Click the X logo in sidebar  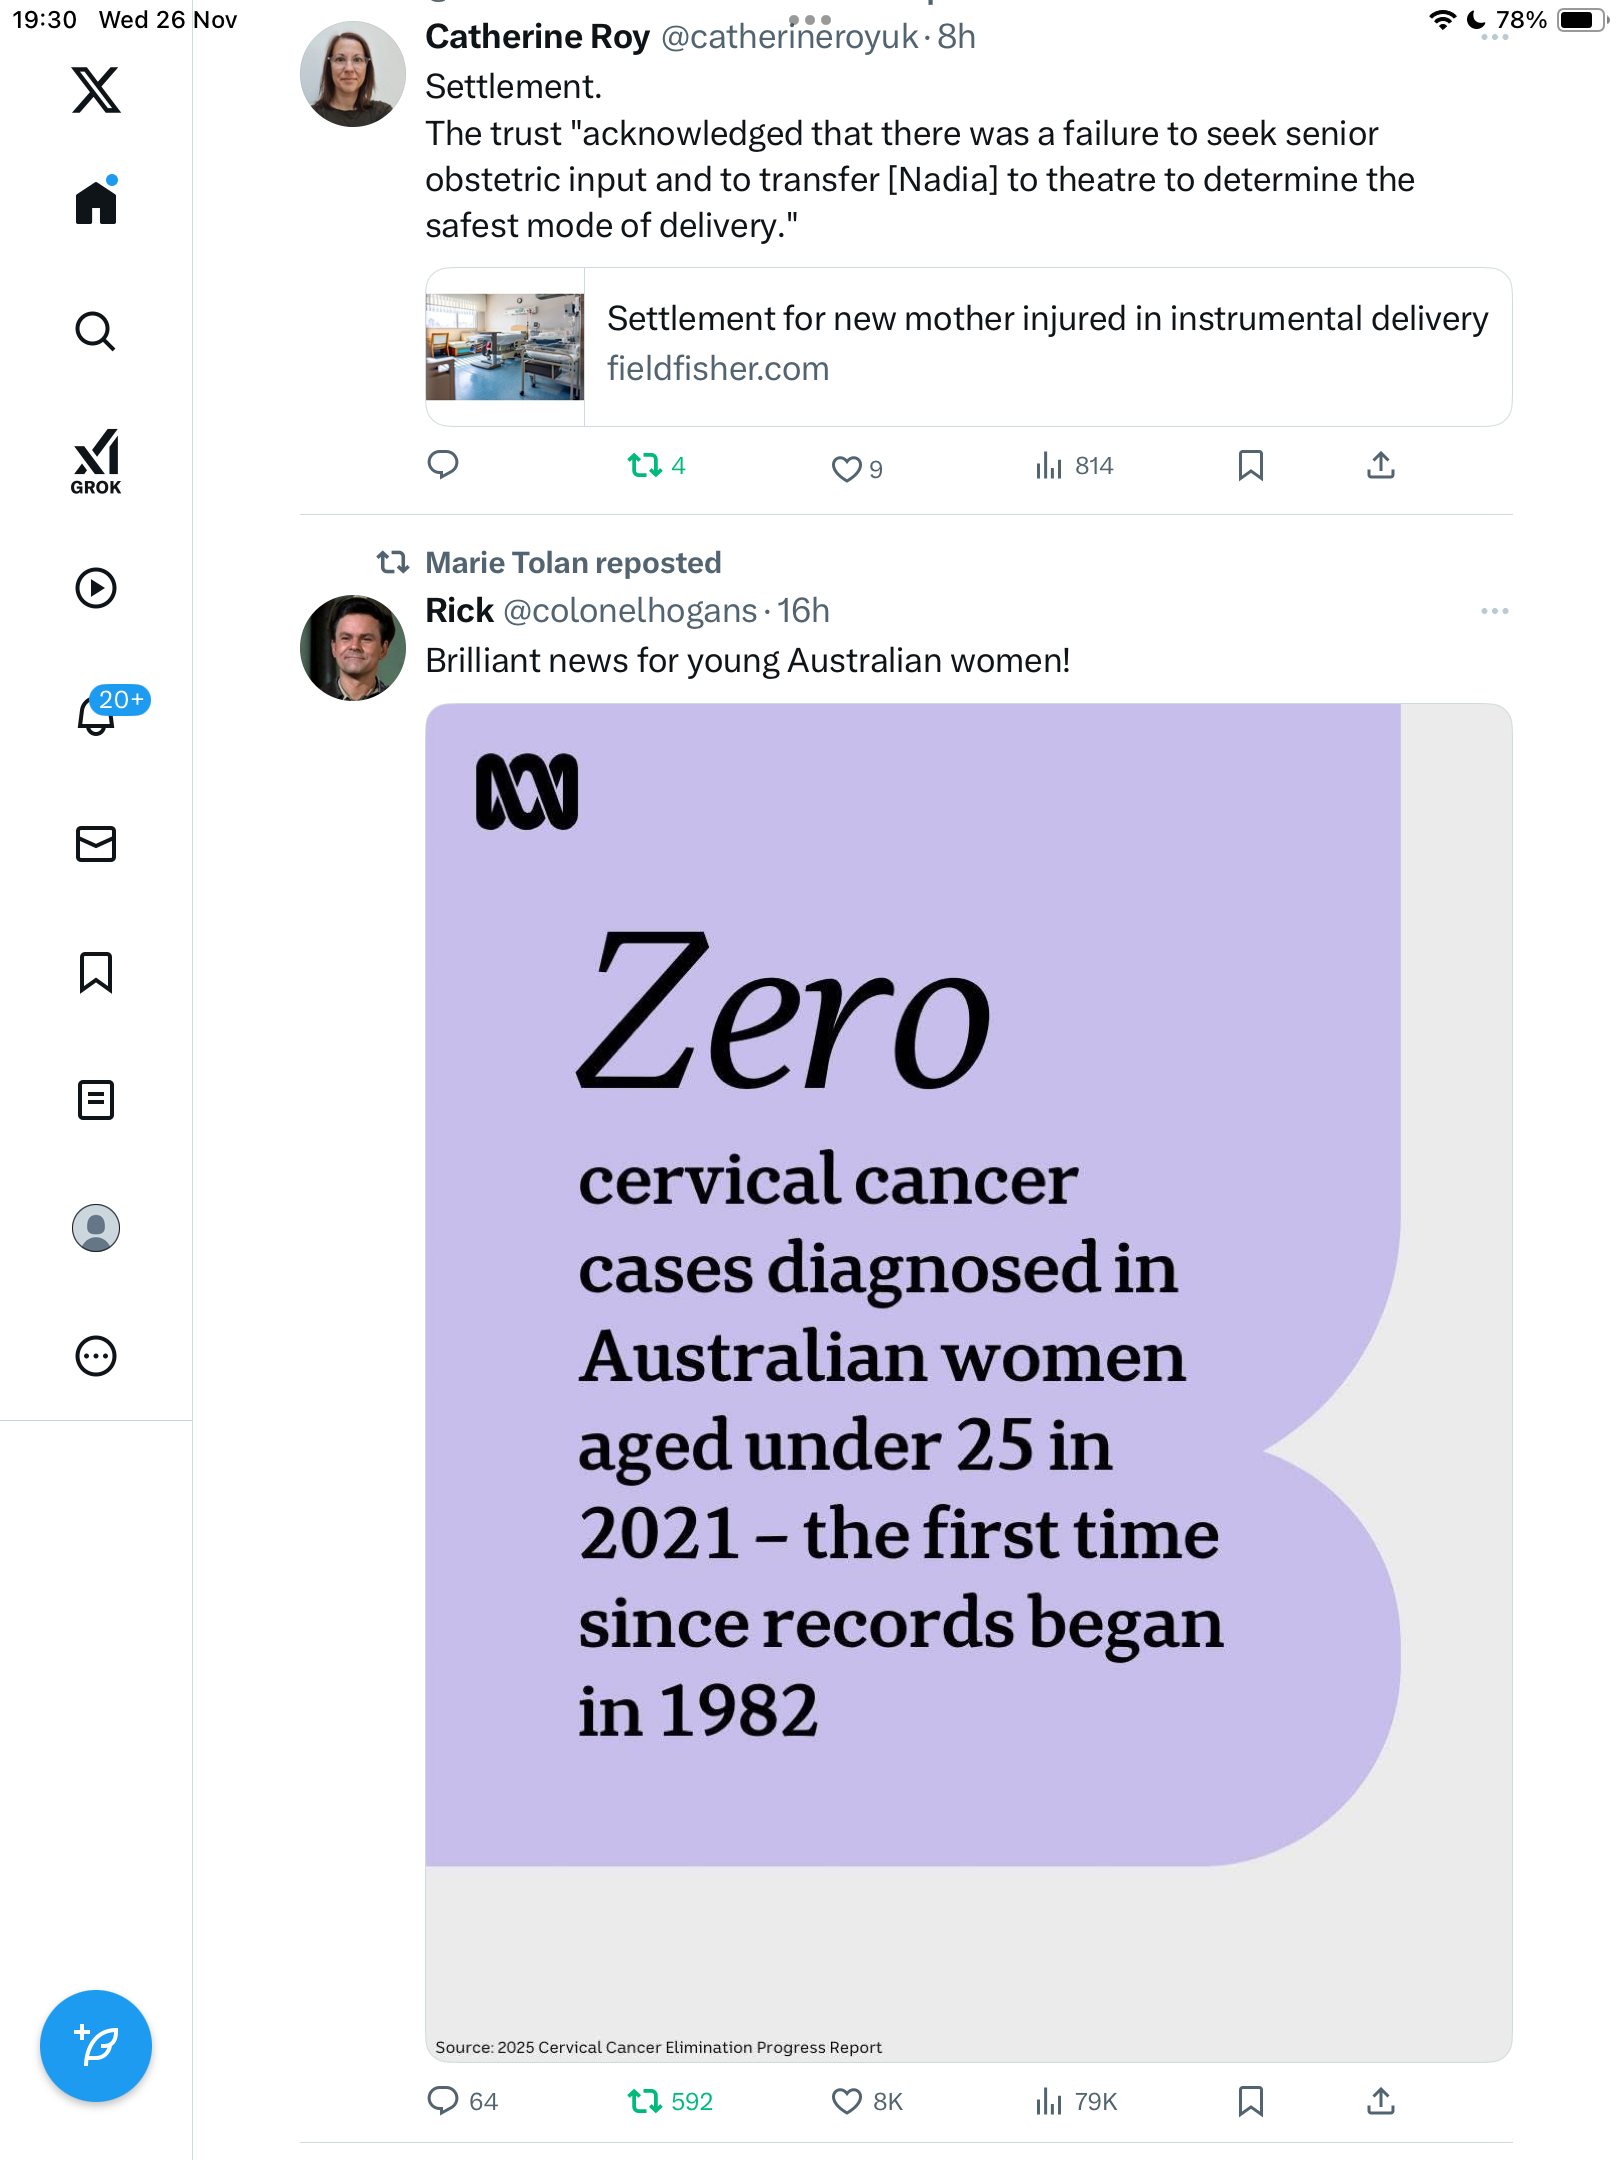pos(96,90)
